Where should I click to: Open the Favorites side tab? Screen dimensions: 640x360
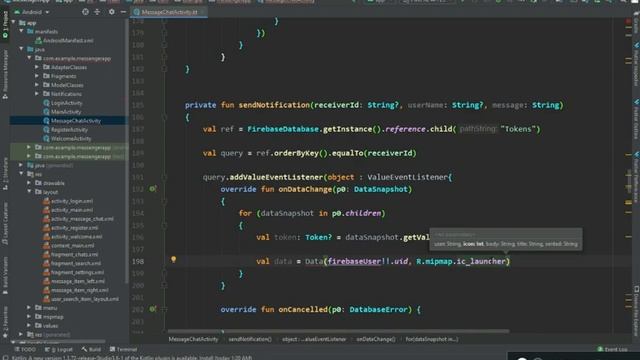pos(5,322)
